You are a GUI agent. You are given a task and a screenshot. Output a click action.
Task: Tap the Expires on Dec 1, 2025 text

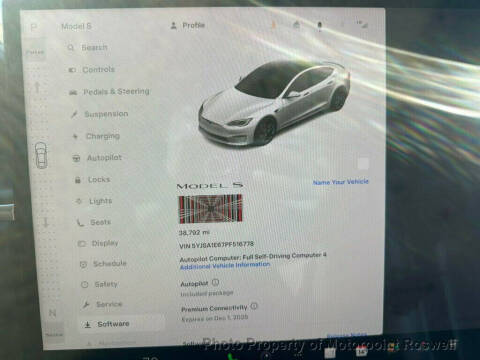click(x=215, y=318)
